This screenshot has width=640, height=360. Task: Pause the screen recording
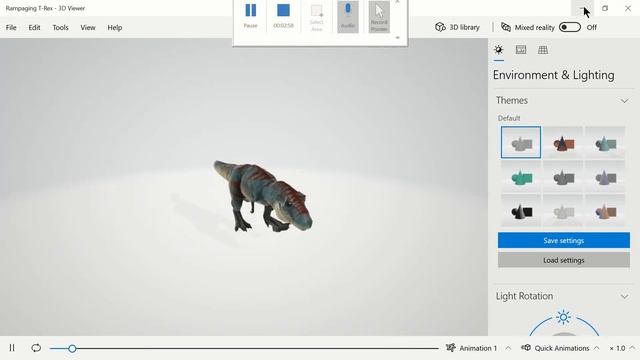[251, 15]
